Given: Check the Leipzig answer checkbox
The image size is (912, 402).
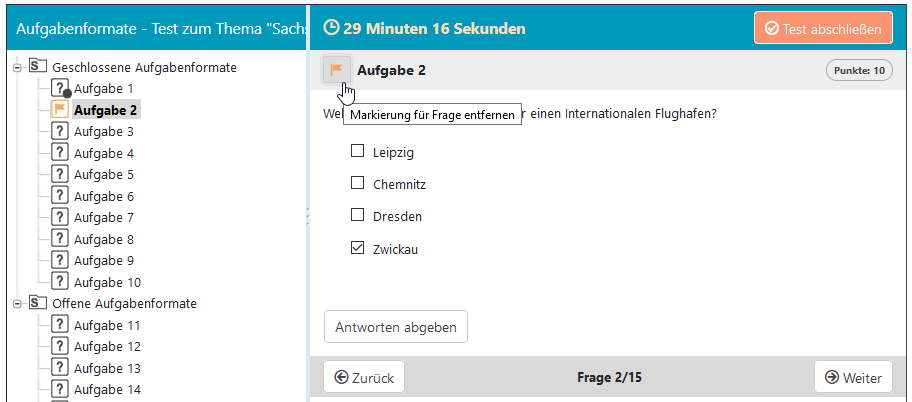Looking at the screenshot, I should tap(357, 152).
